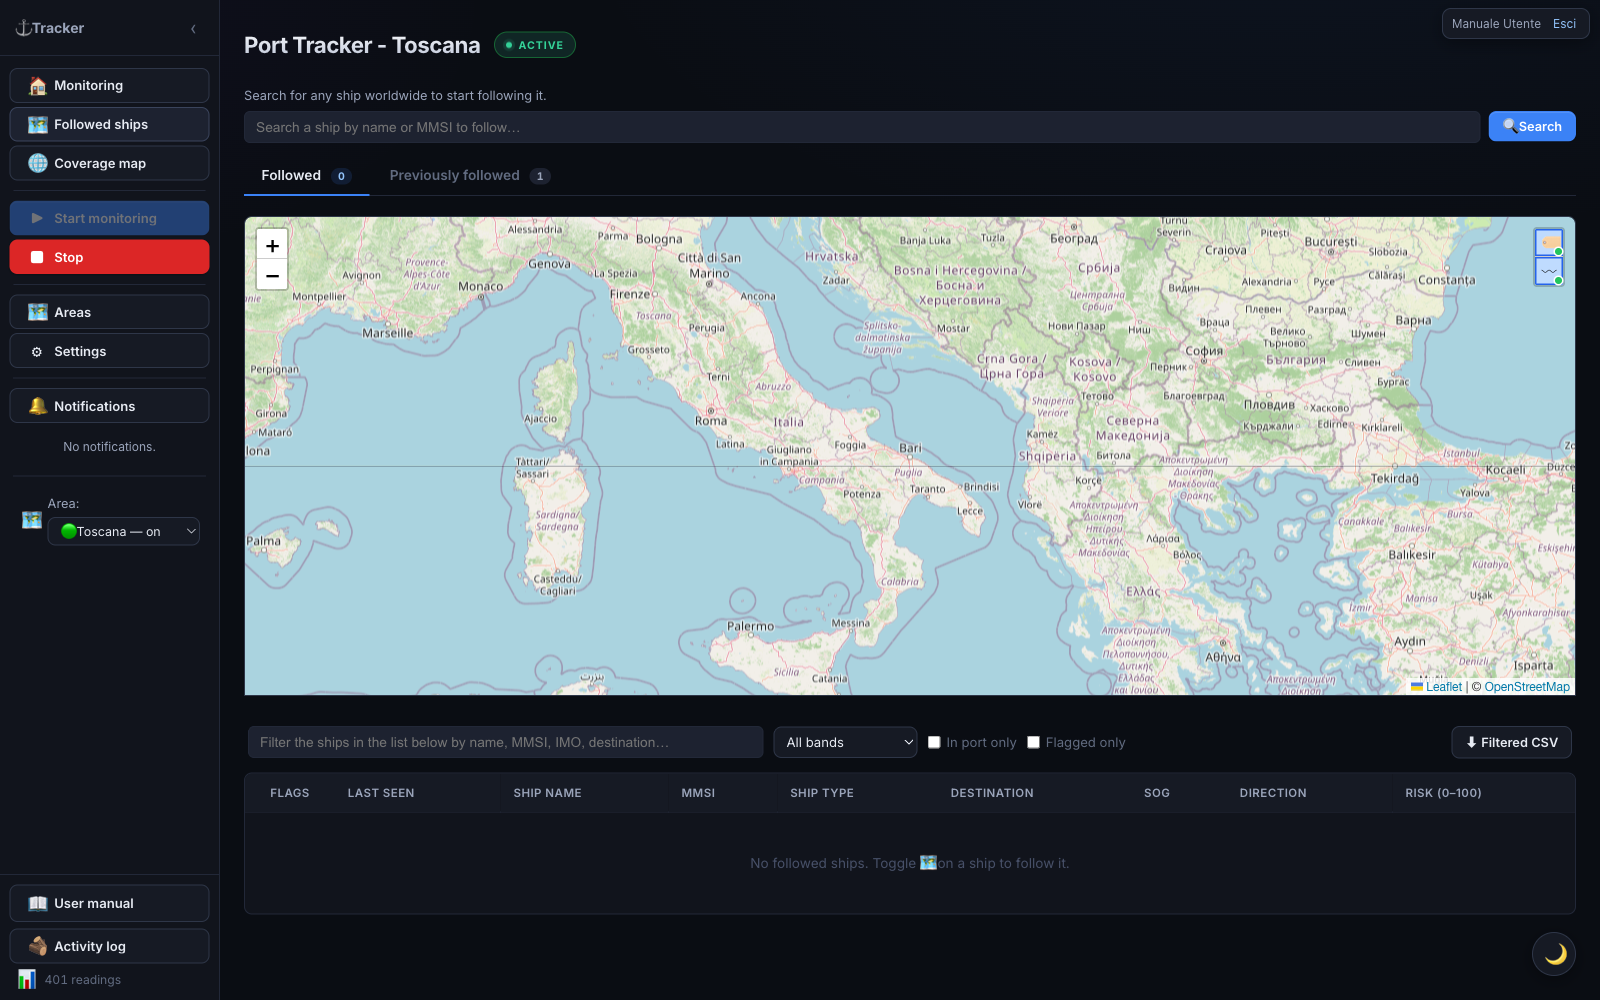
Task: Open the User manual
Action: [x=109, y=903]
